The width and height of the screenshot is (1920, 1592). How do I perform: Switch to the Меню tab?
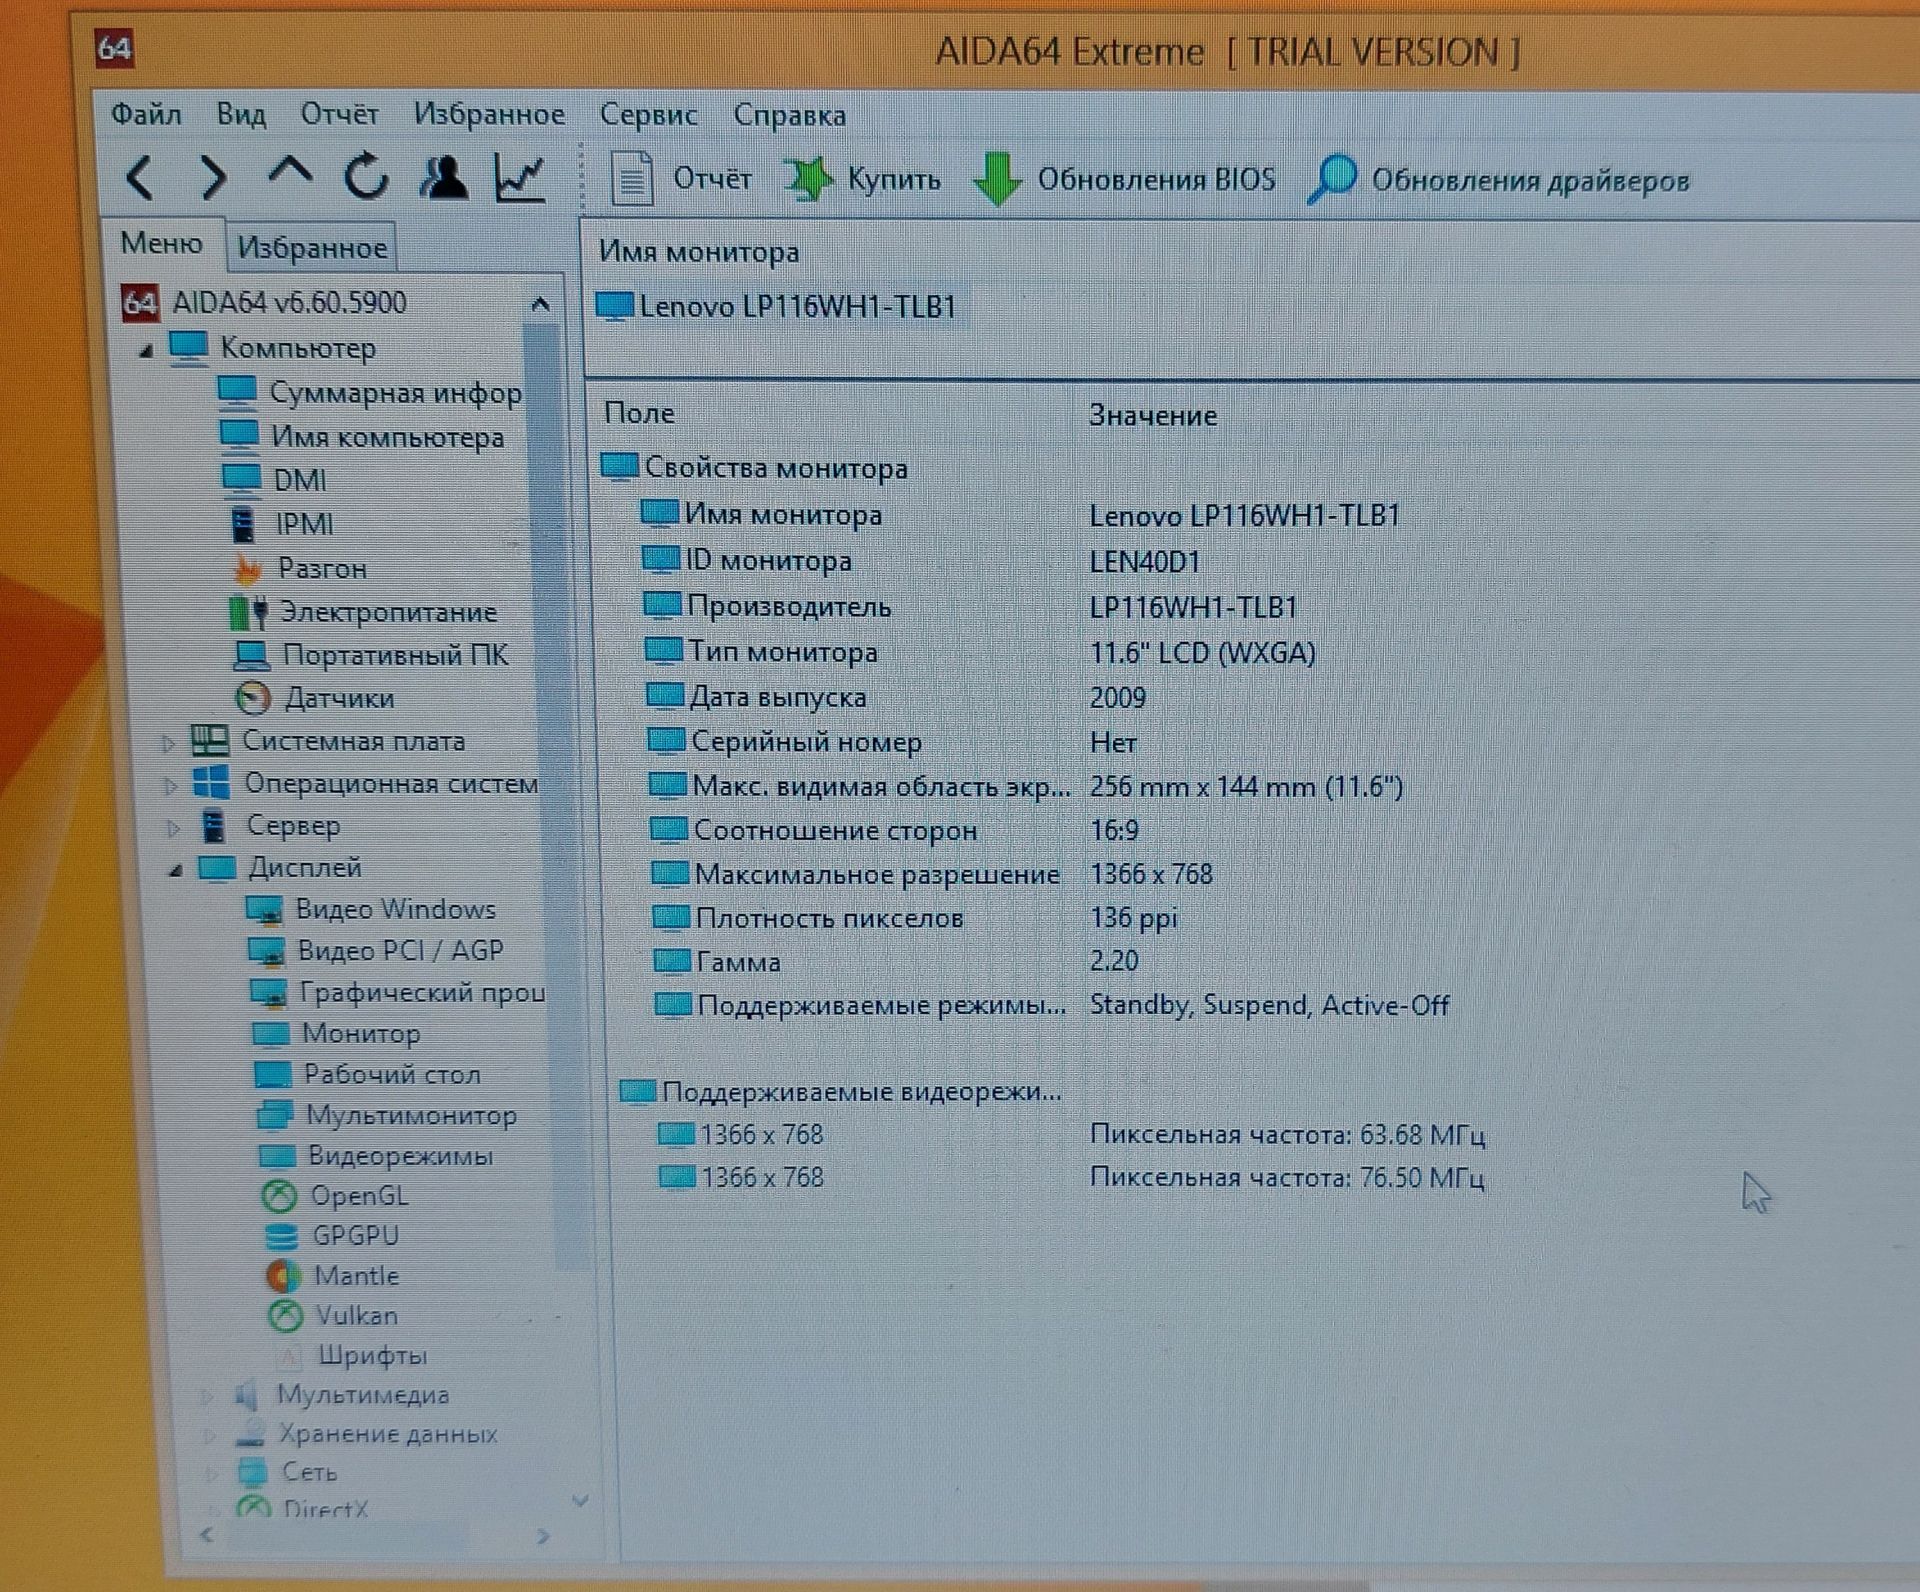tap(162, 243)
